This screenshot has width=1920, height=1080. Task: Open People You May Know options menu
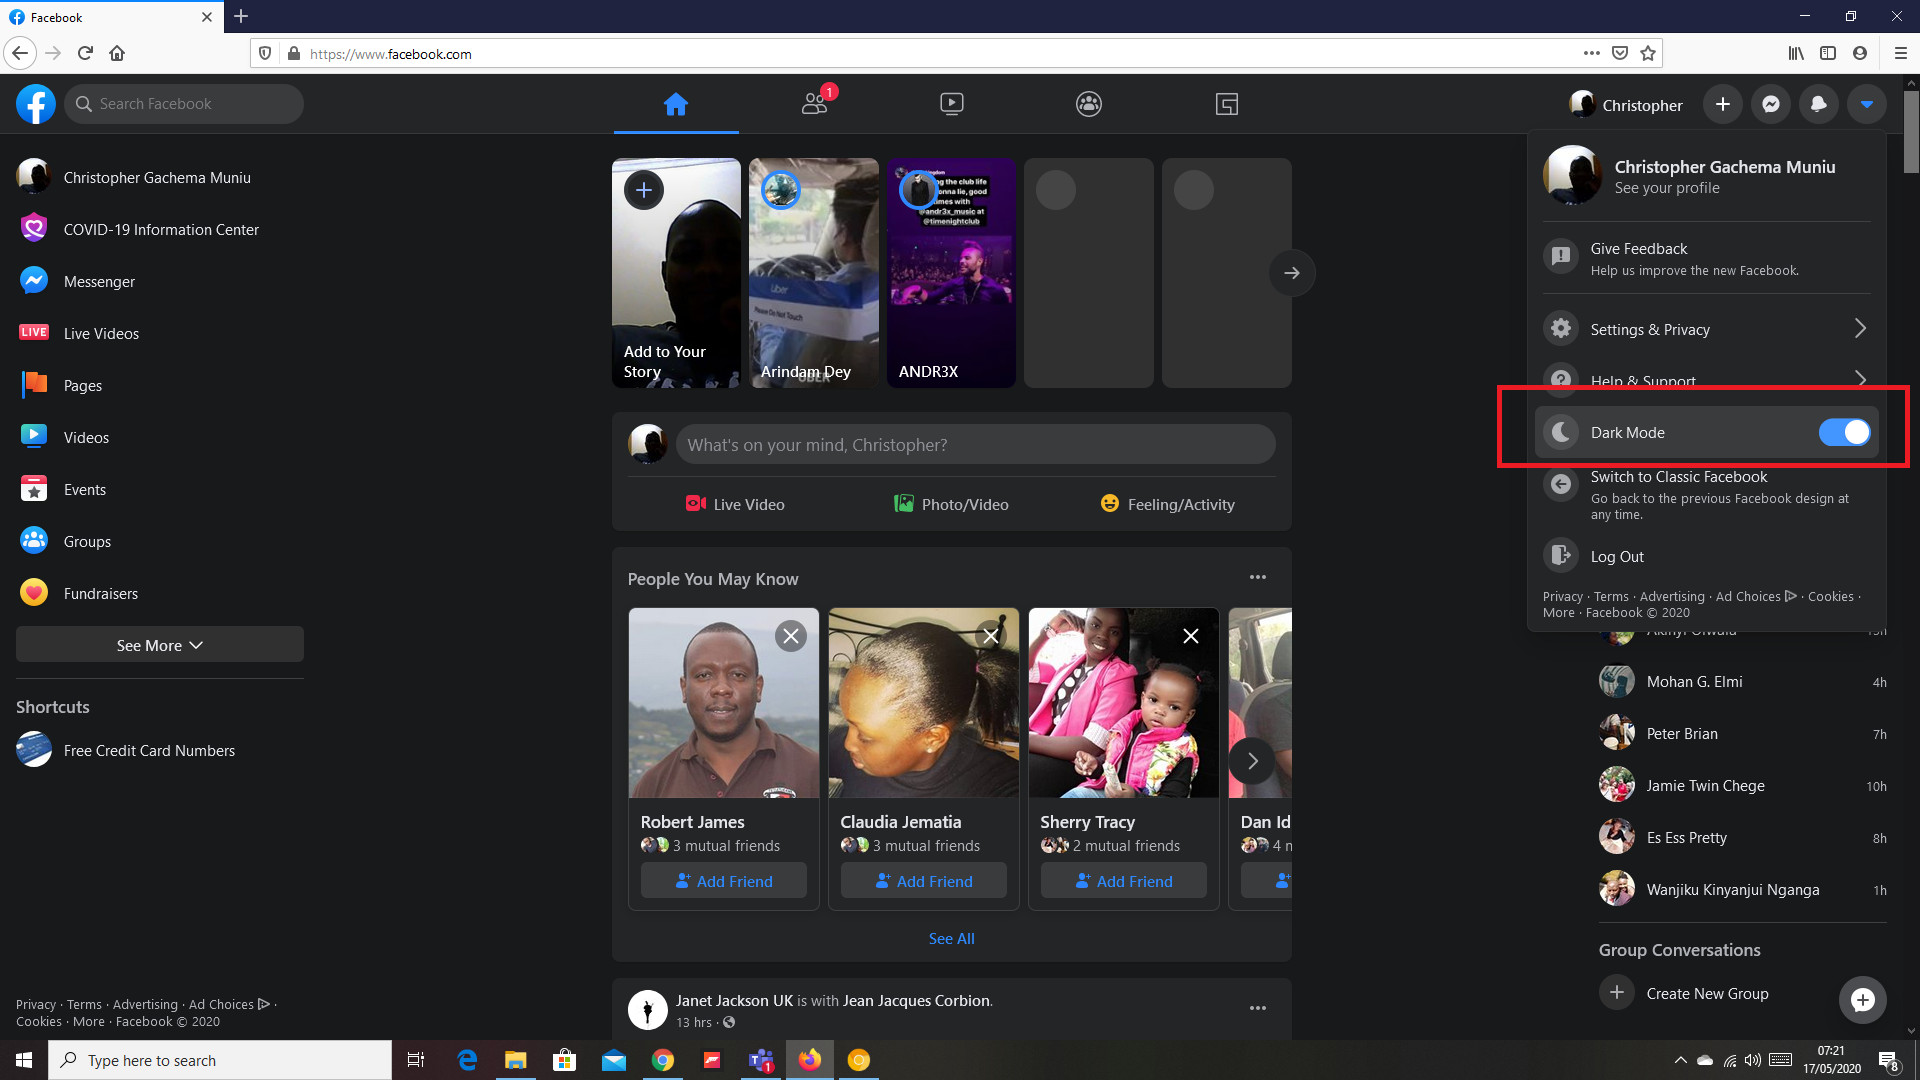coord(1258,578)
